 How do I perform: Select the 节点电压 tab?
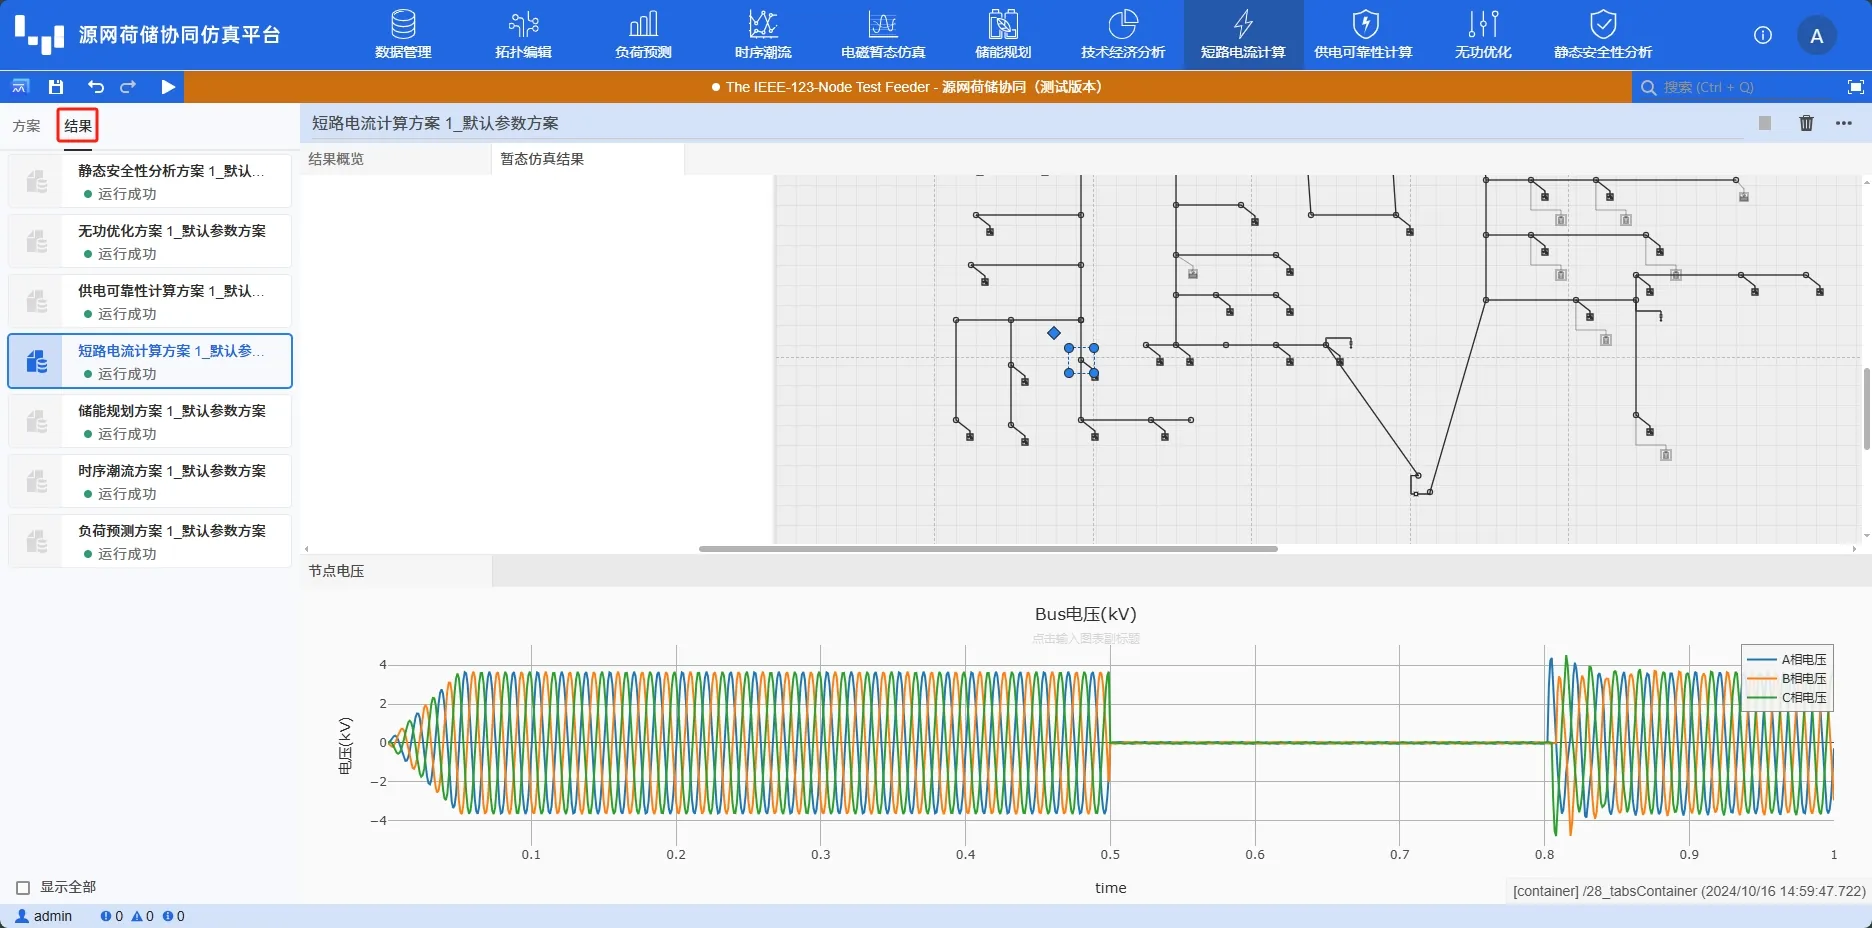pyautogui.click(x=396, y=571)
